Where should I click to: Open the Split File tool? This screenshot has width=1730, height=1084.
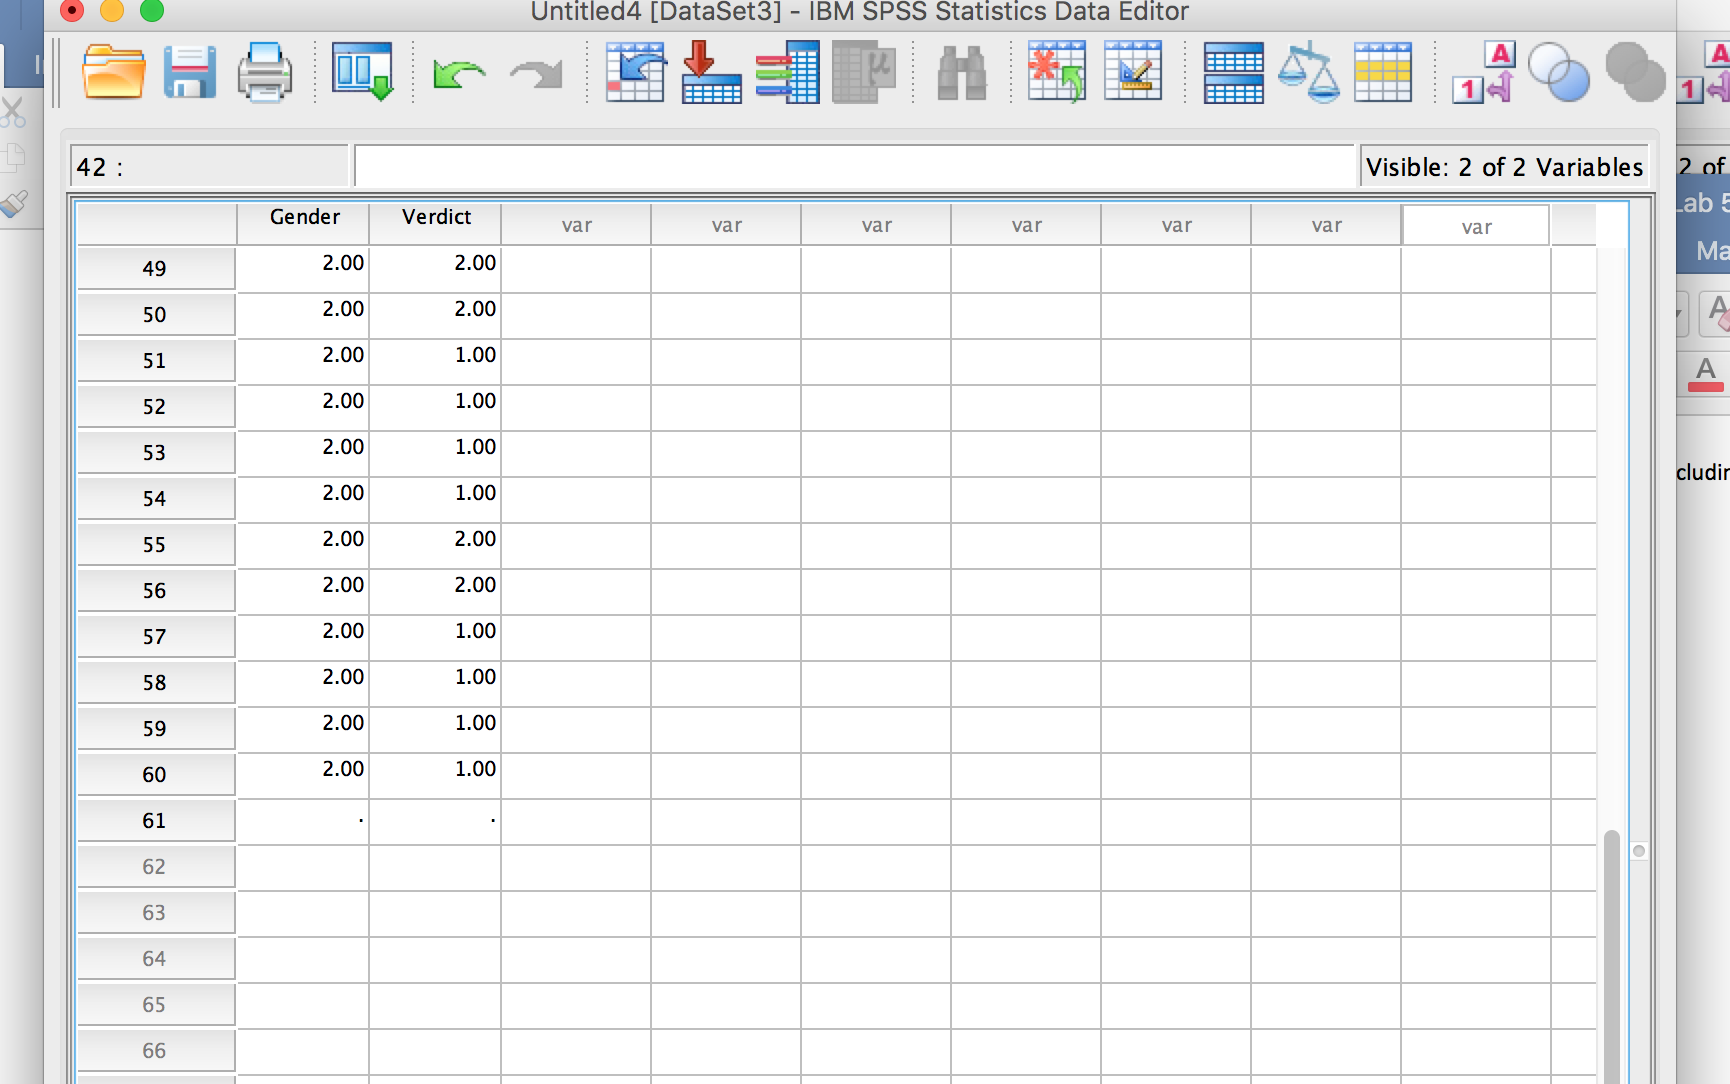click(x=1232, y=73)
